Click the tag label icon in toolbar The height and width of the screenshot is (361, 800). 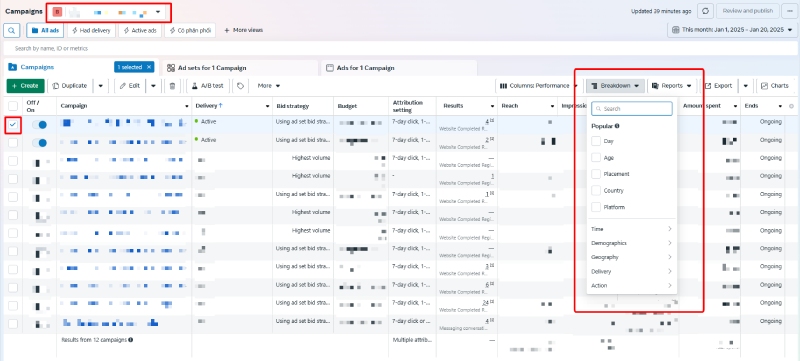point(240,86)
